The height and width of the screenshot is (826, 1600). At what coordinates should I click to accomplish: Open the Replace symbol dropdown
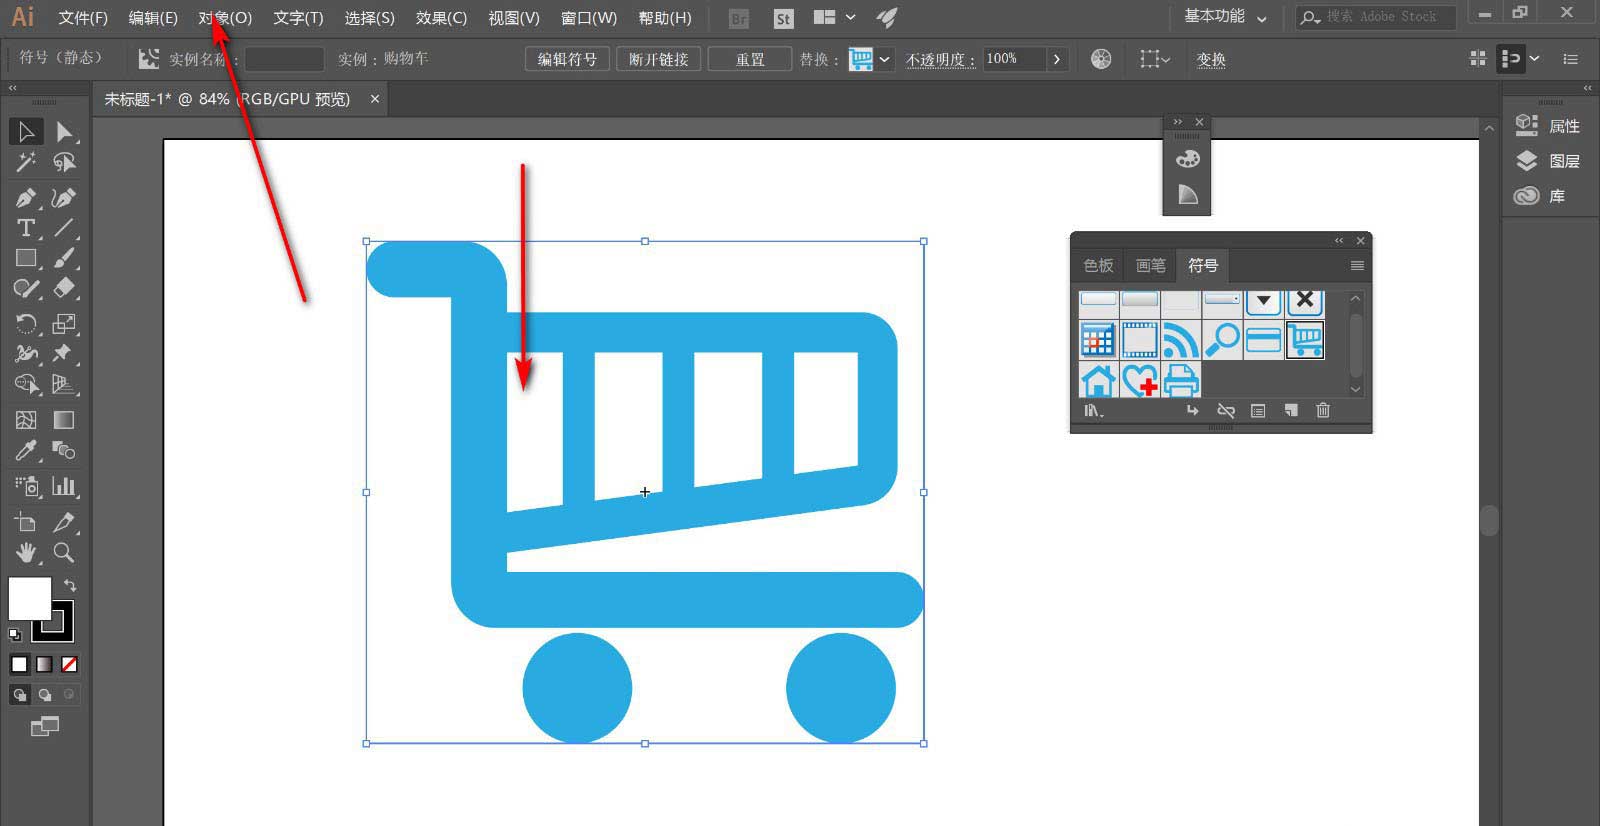tap(884, 59)
